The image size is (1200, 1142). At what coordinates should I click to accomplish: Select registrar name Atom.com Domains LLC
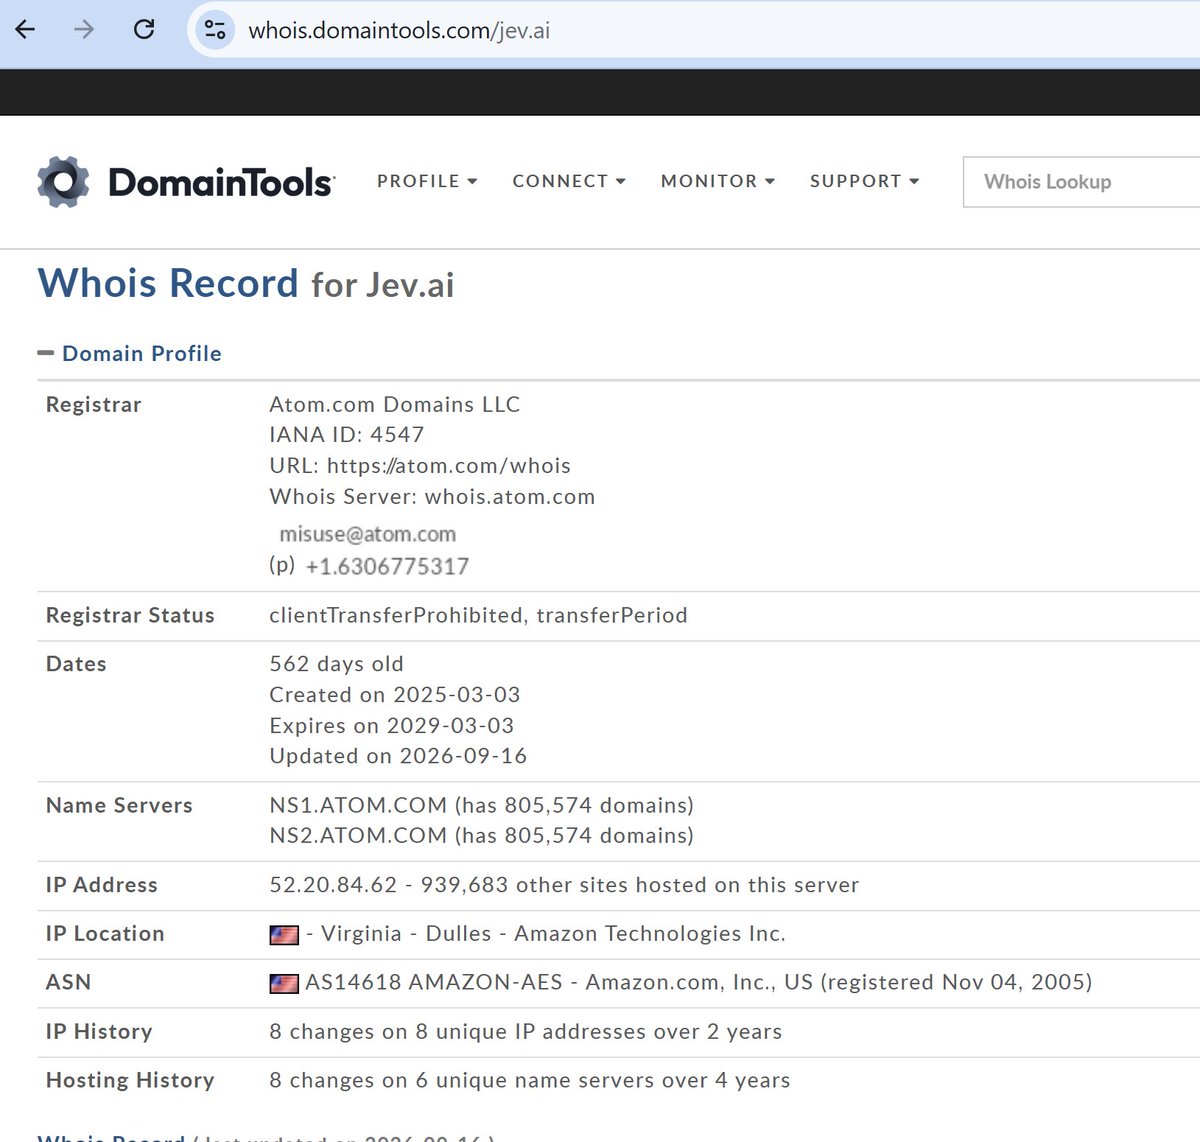click(395, 404)
